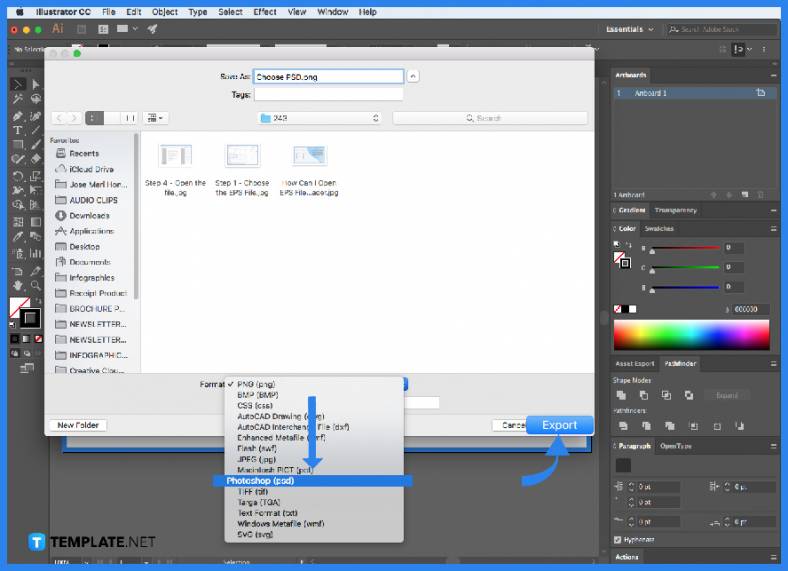
Task: Toggle the Hyphenate checkbox
Action: [617, 540]
